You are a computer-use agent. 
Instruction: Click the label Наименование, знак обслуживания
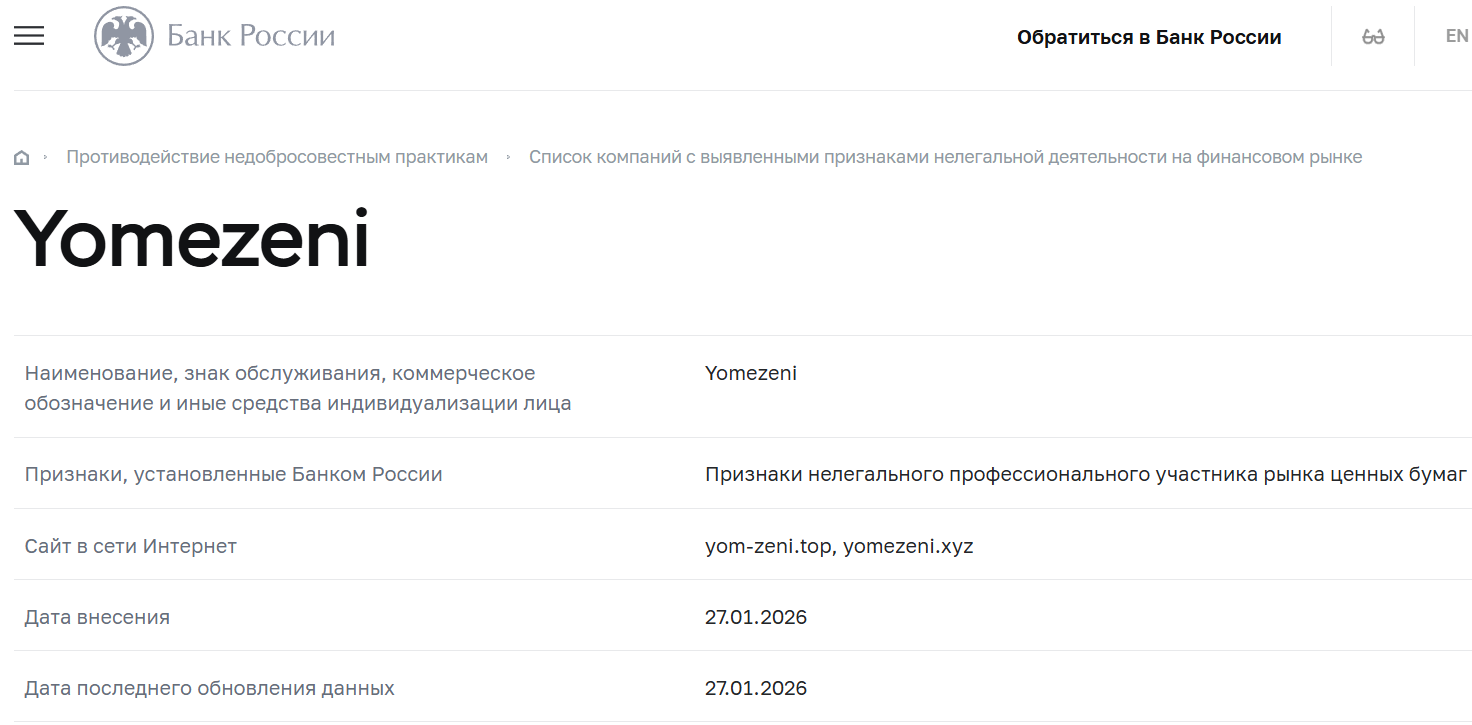click(280, 387)
